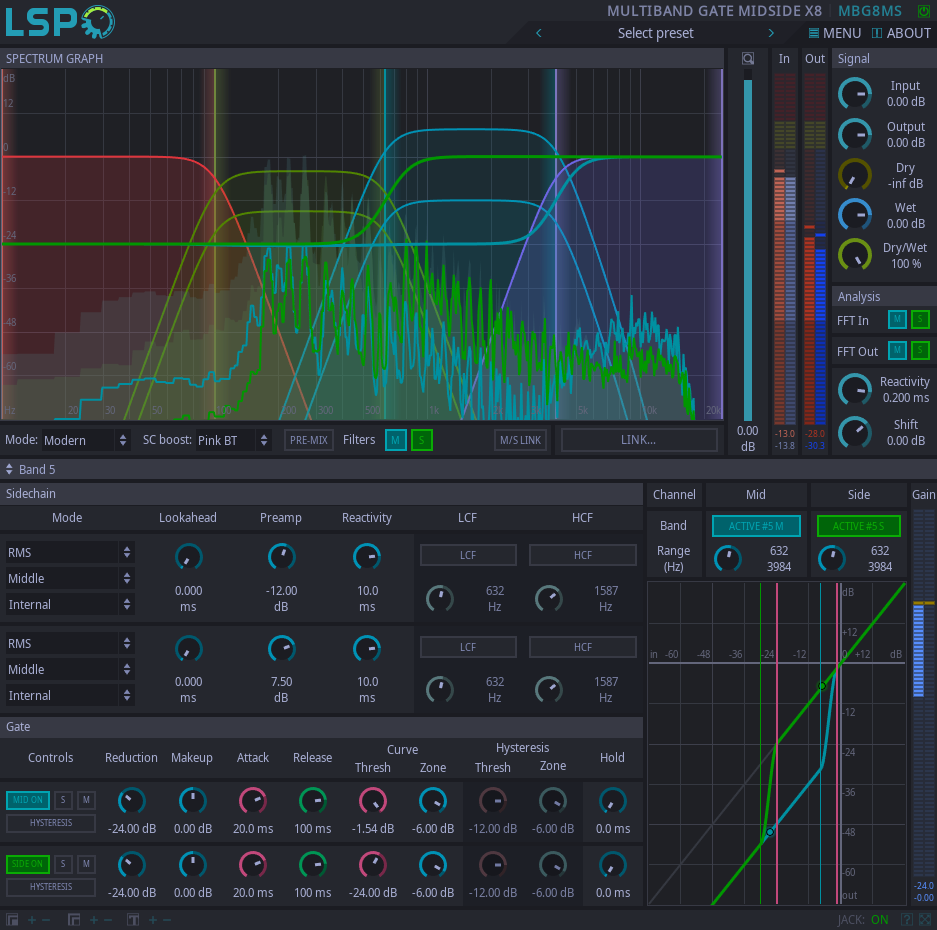937x930 pixels.
Task: Open the ABOUT item
Action: (901, 33)
